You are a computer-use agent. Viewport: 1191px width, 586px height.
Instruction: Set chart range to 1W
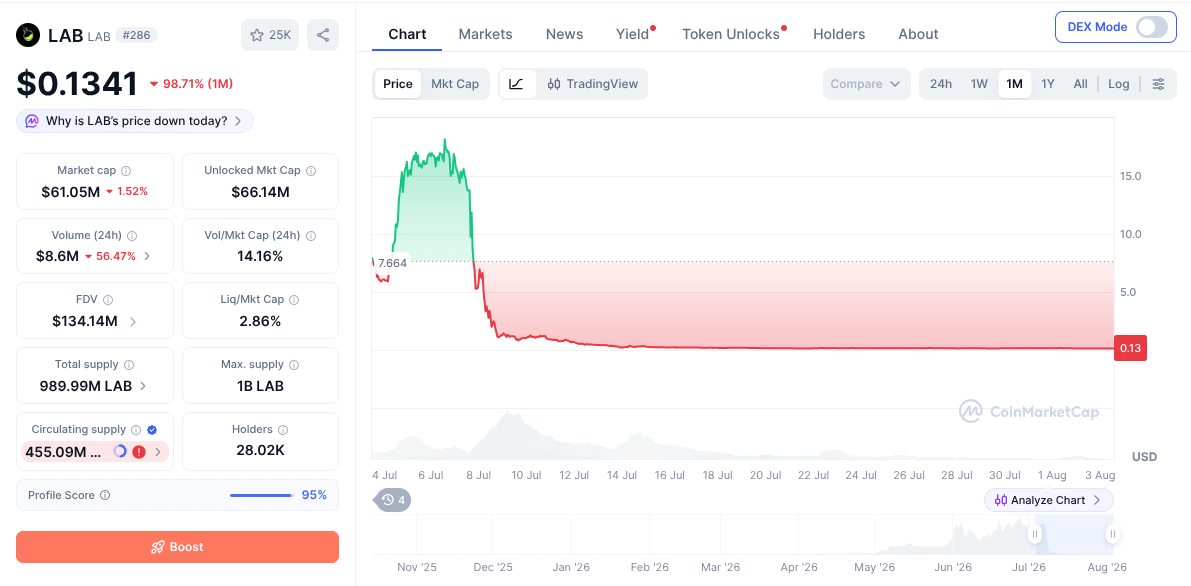point(979,84)
